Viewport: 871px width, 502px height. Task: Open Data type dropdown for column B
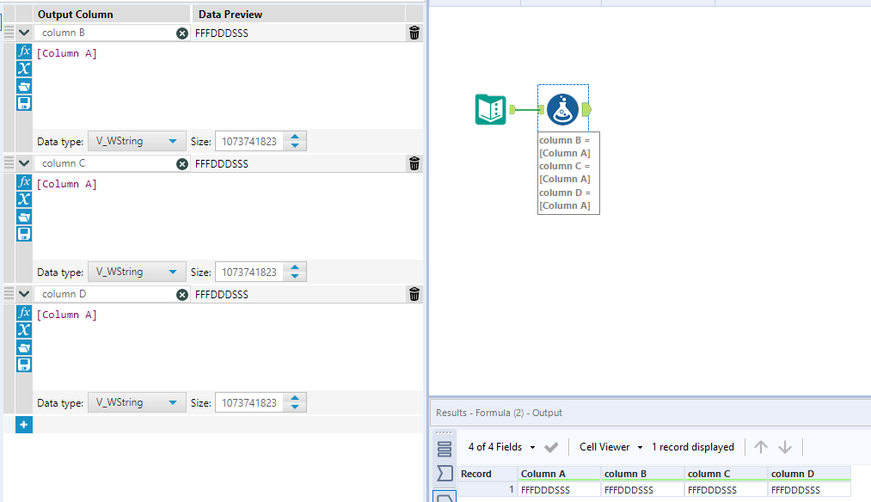tap(136, 141)
